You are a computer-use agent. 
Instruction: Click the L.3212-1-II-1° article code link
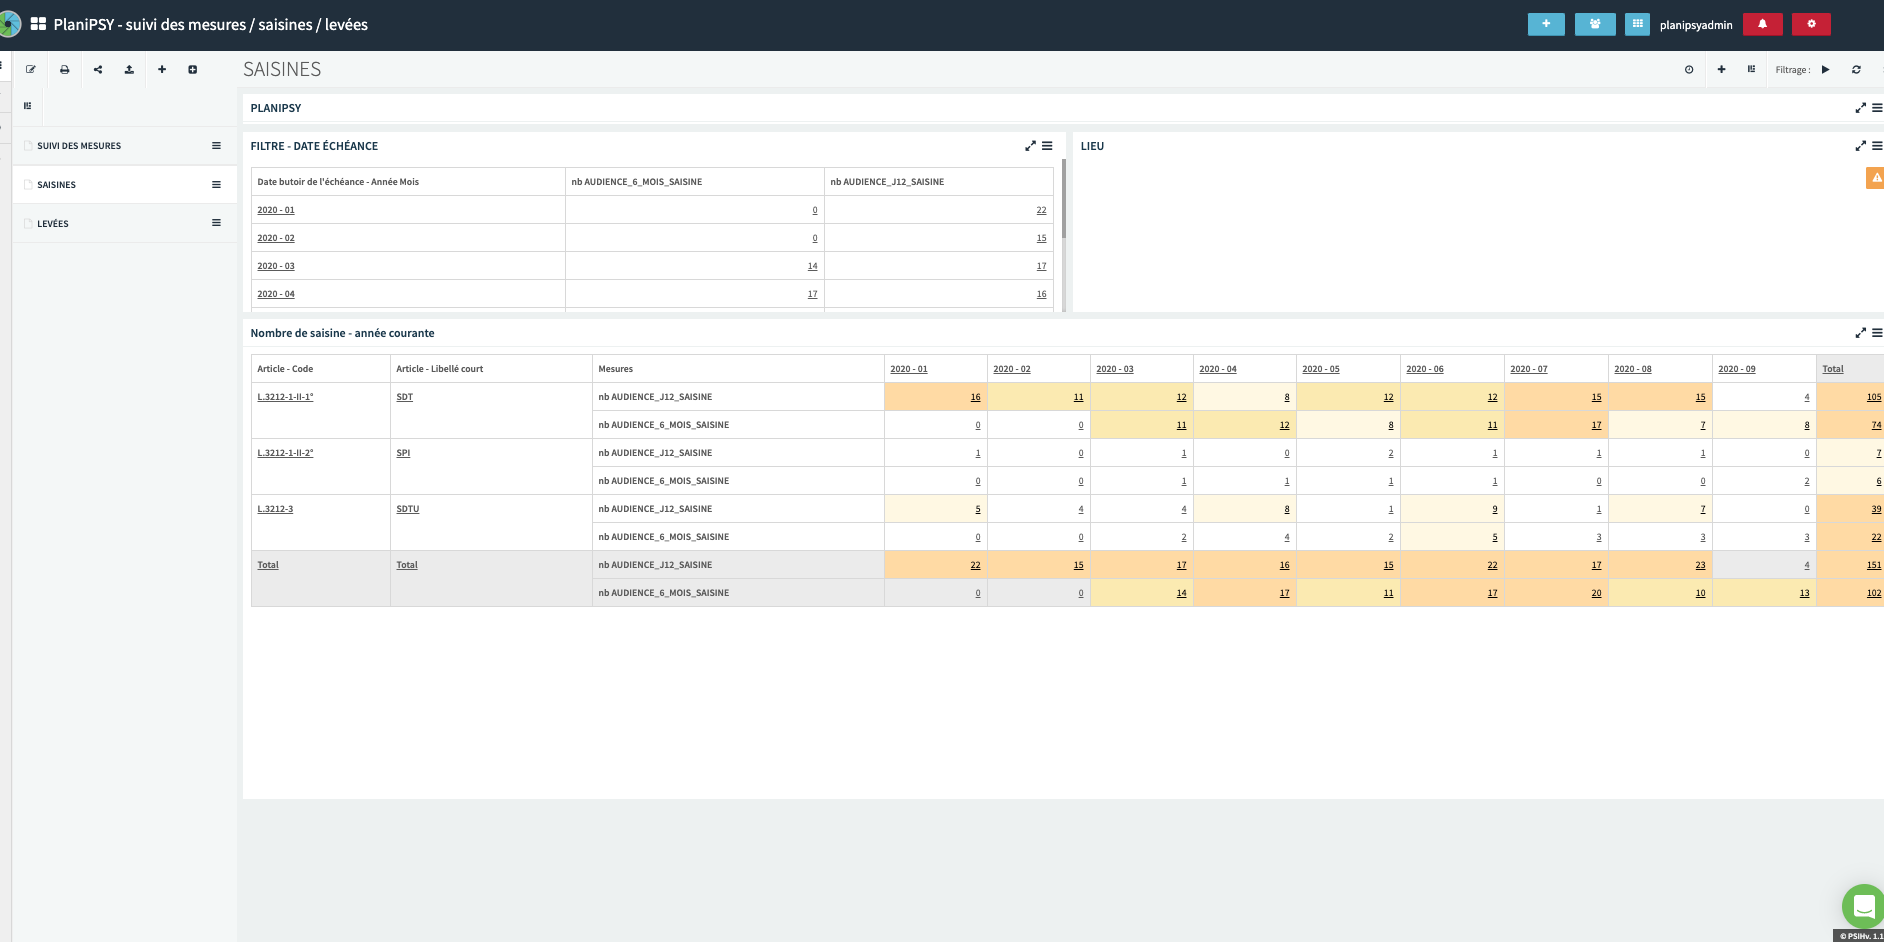(285, 397)
